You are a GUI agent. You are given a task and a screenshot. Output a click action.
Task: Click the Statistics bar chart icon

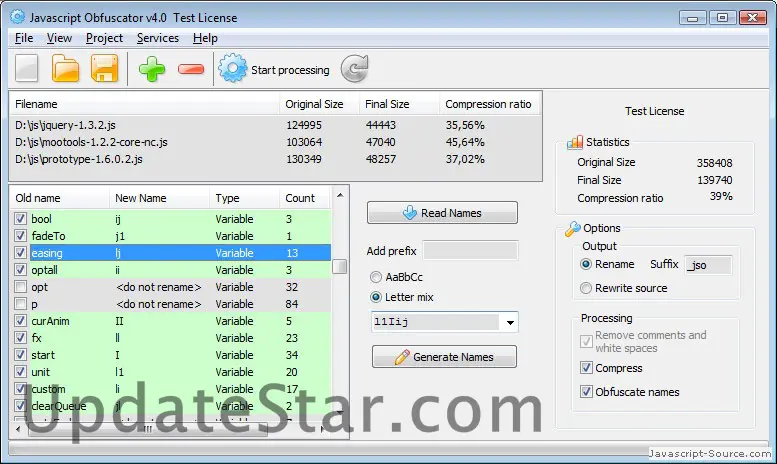click(x=575, y=142)
